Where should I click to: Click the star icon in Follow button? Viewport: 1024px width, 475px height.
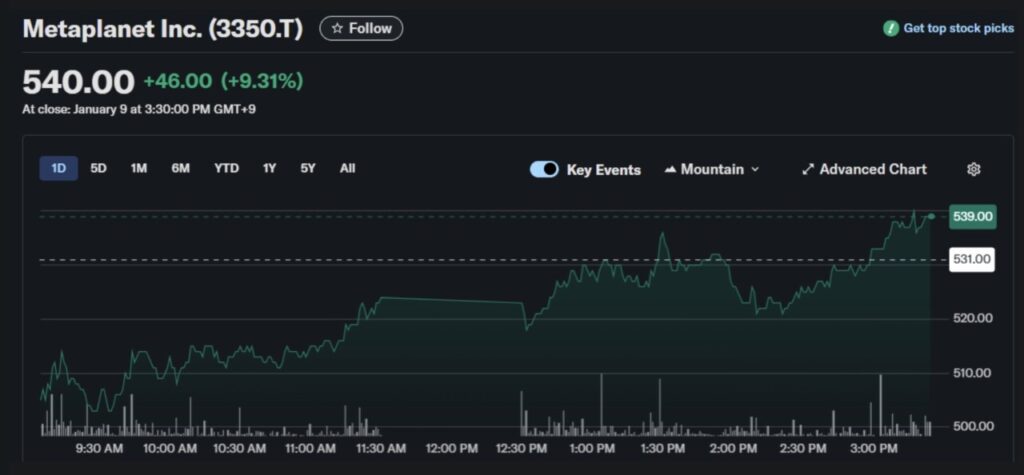337,28
